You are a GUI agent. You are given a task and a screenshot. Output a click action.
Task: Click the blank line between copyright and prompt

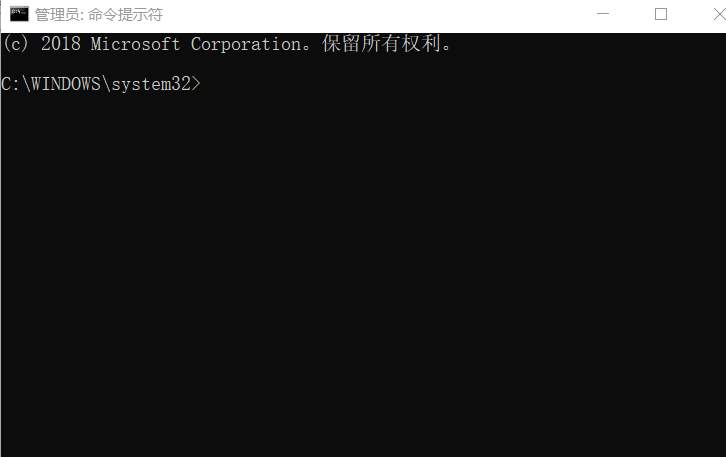coord(300,64)
